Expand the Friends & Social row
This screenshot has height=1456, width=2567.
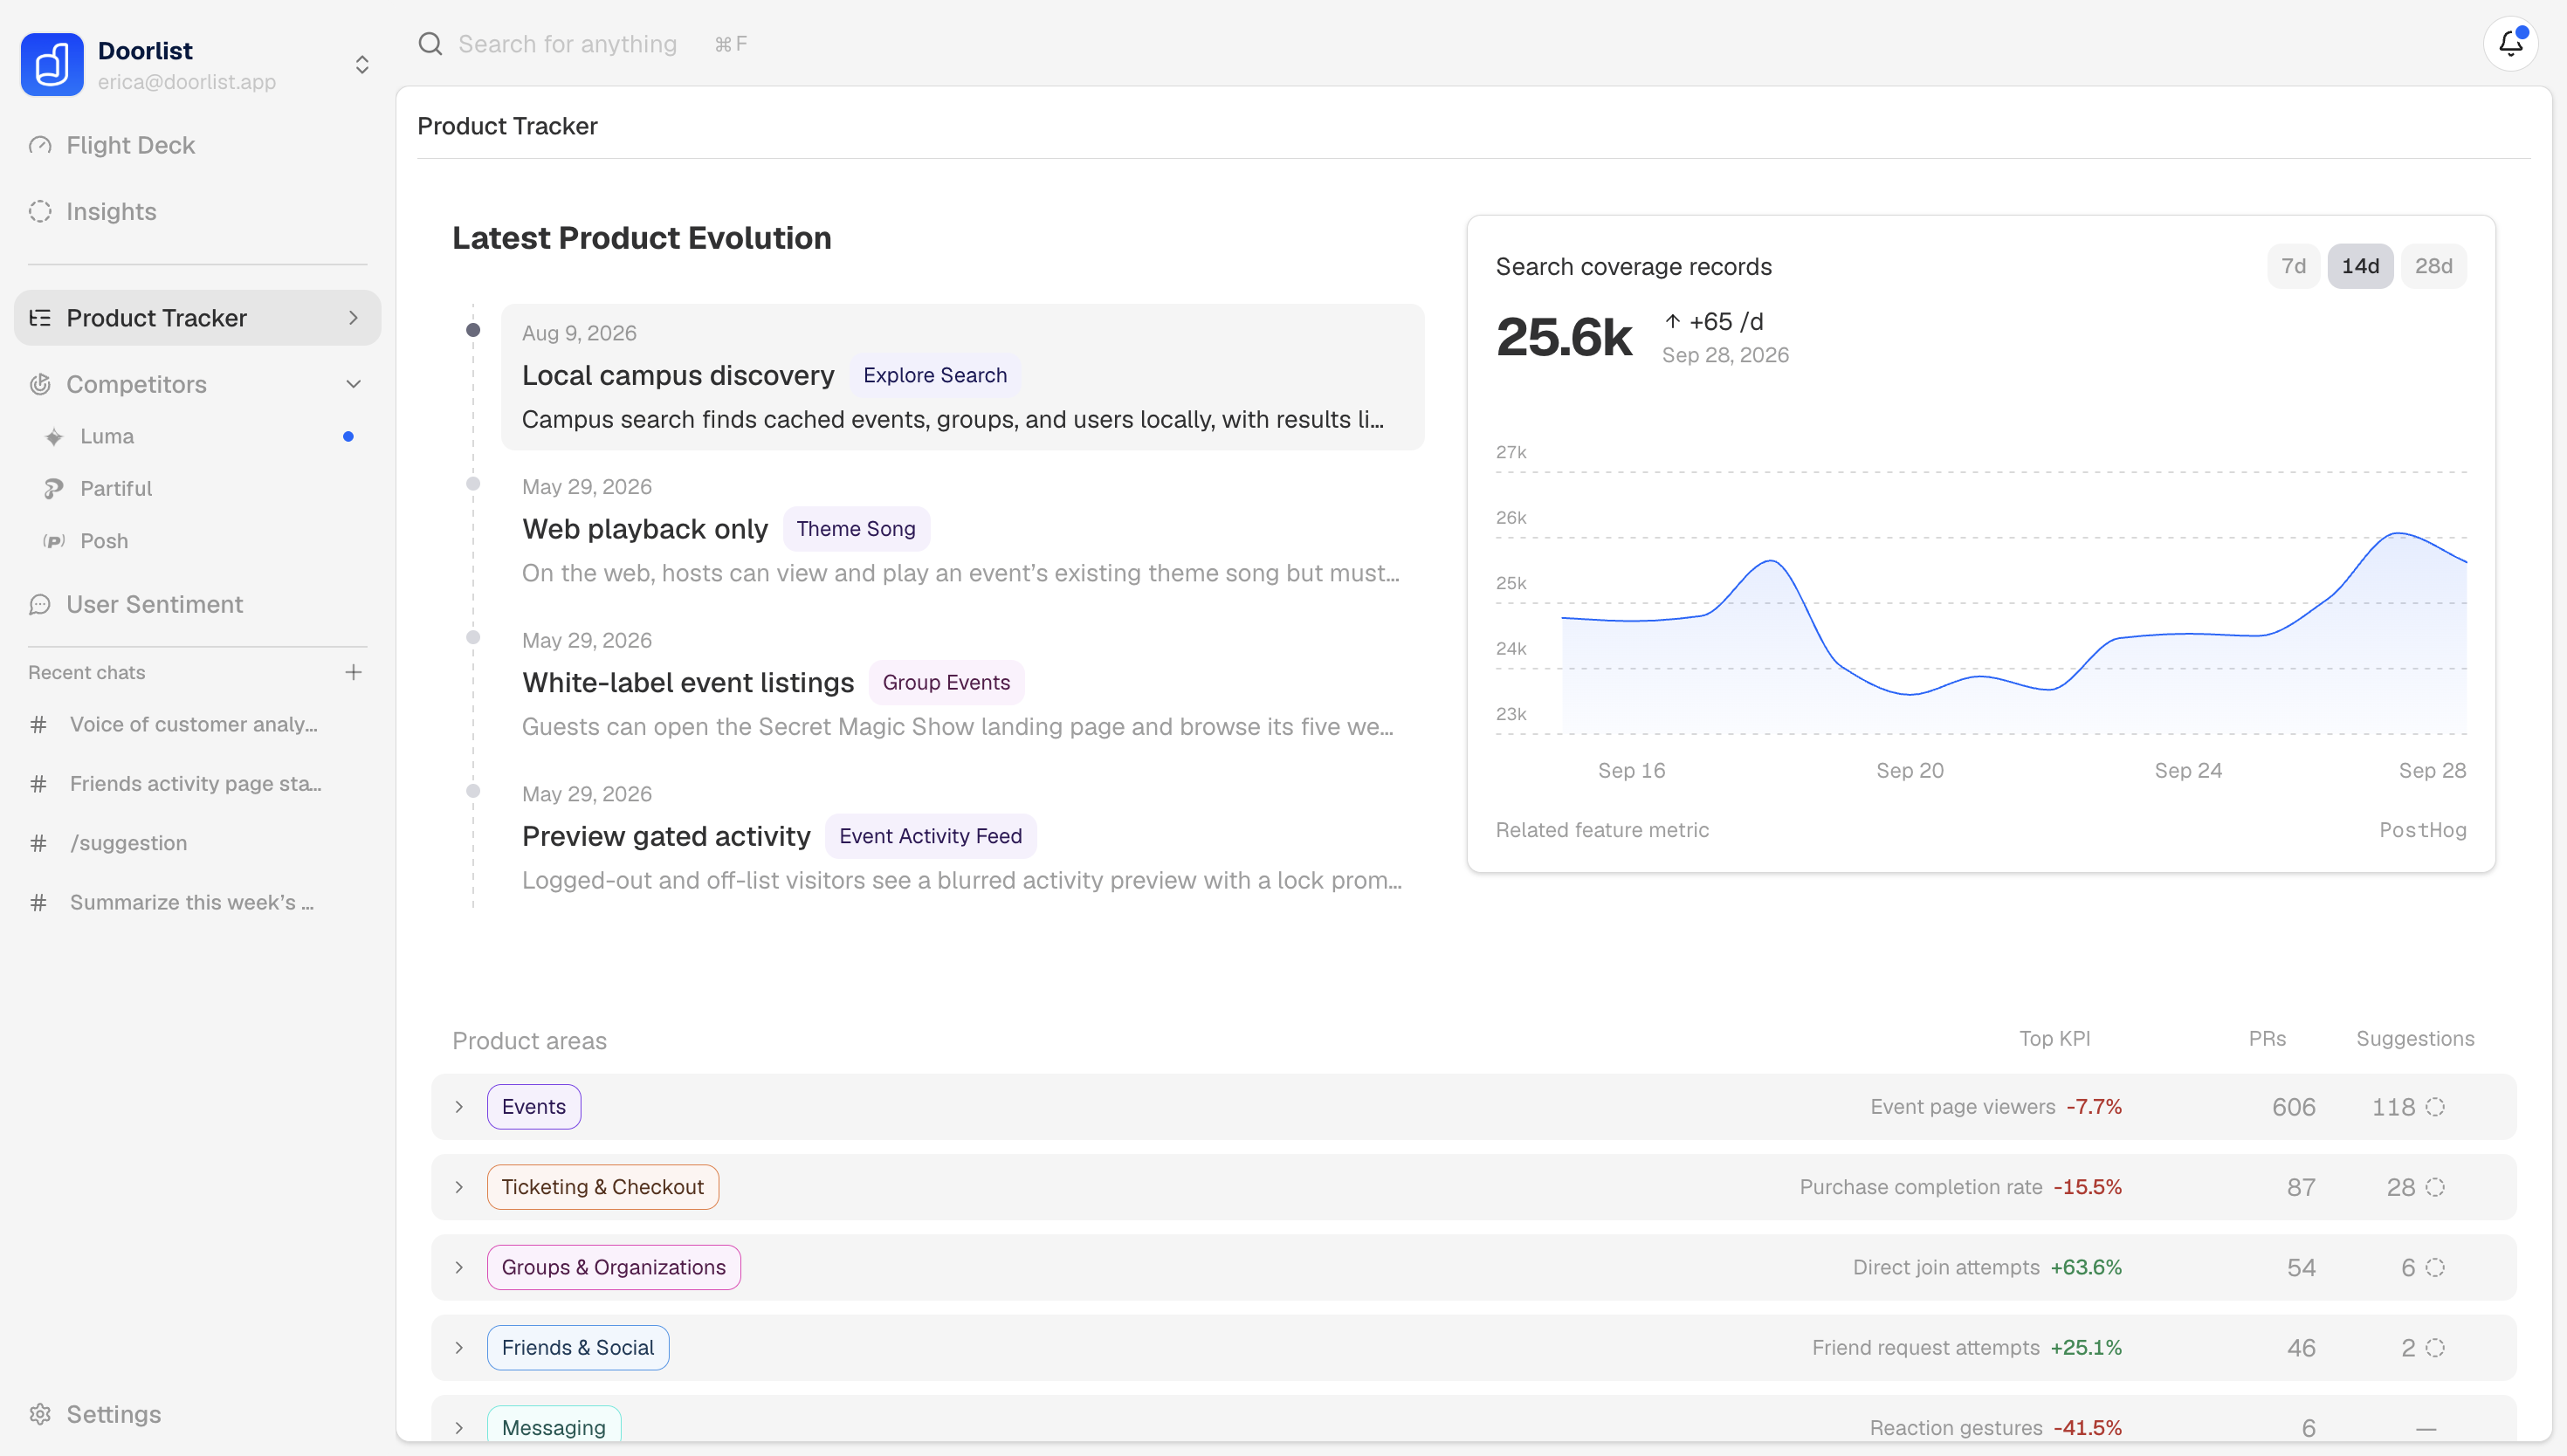(459, 1348)
